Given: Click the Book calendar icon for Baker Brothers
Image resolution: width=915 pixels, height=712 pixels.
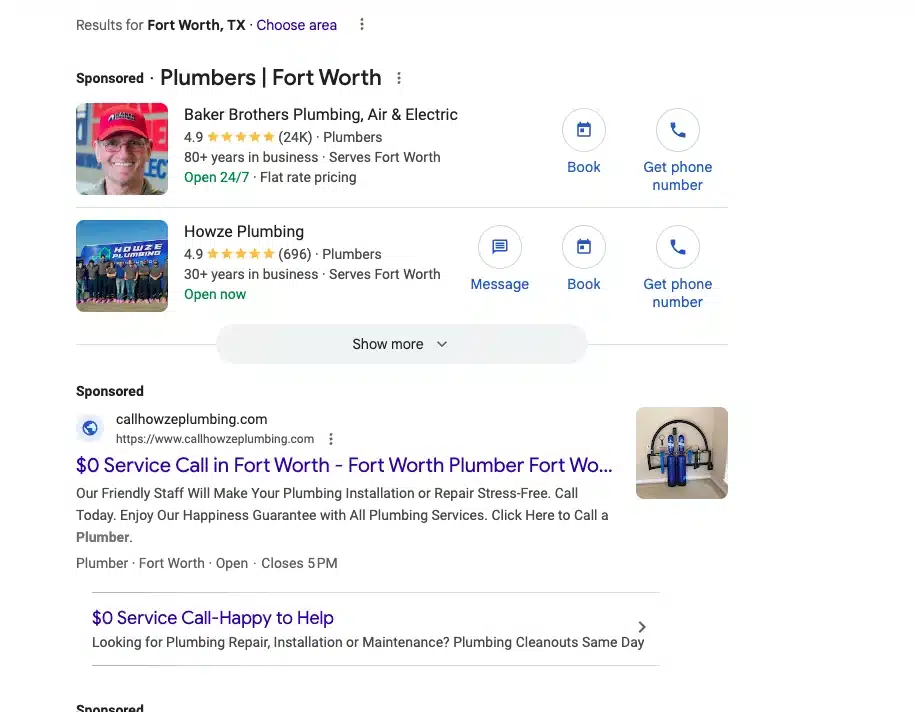Looking at the screenshot, I should click(584, 130).
